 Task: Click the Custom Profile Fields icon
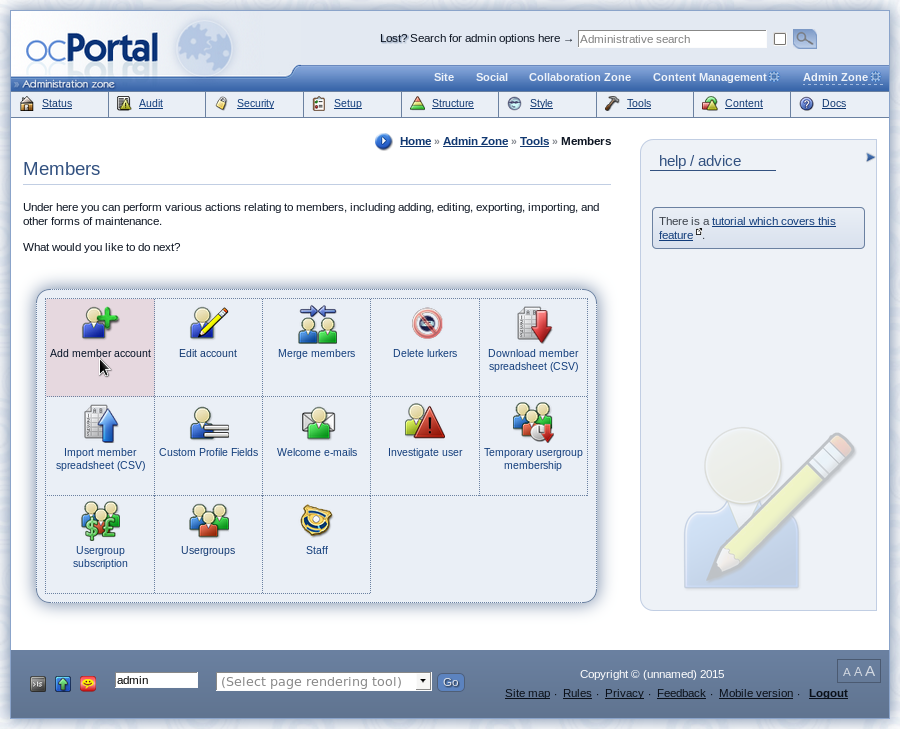(x=208, y=423)
